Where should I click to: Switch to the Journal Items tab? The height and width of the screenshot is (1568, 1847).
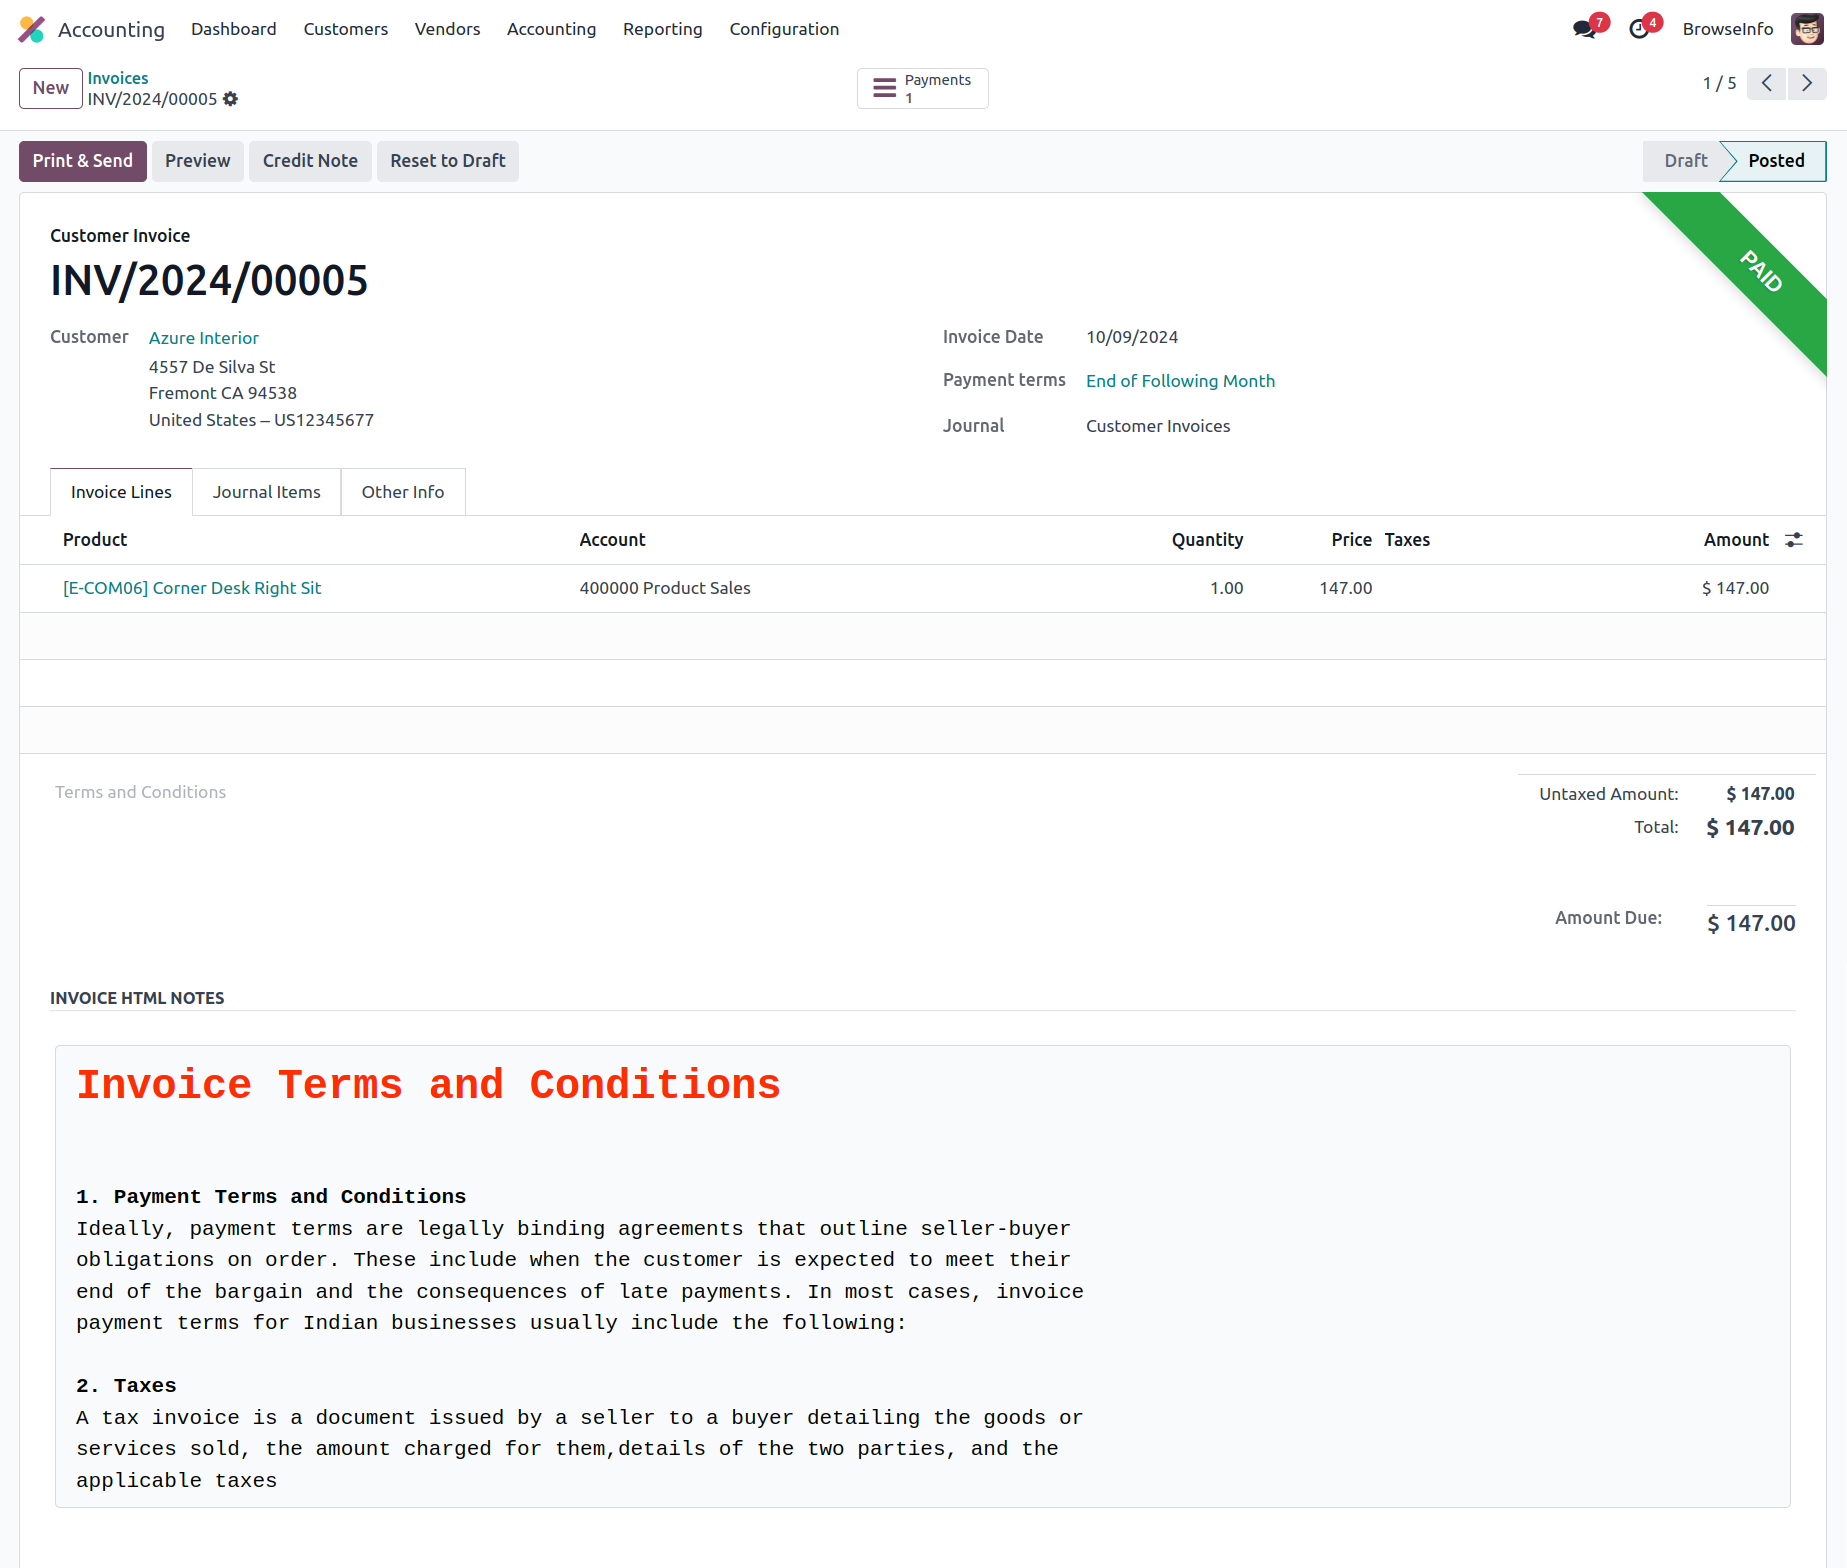(266, 492)
